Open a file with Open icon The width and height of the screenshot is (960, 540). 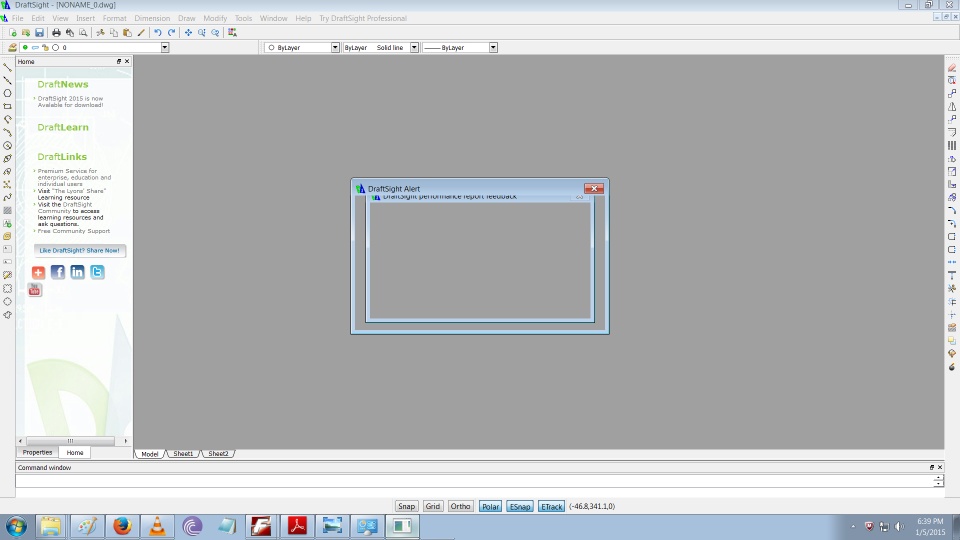coord(26,32)
